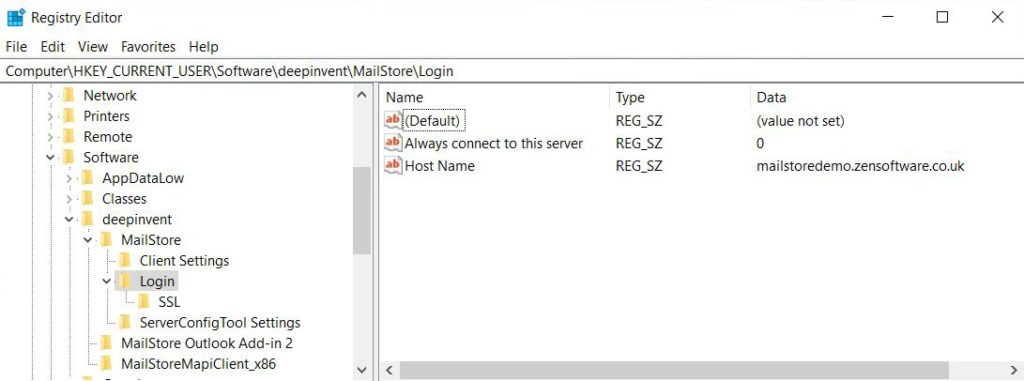Maximize the Registry Editor window
The image size is (1024, 381).
(x=942, y=18)
